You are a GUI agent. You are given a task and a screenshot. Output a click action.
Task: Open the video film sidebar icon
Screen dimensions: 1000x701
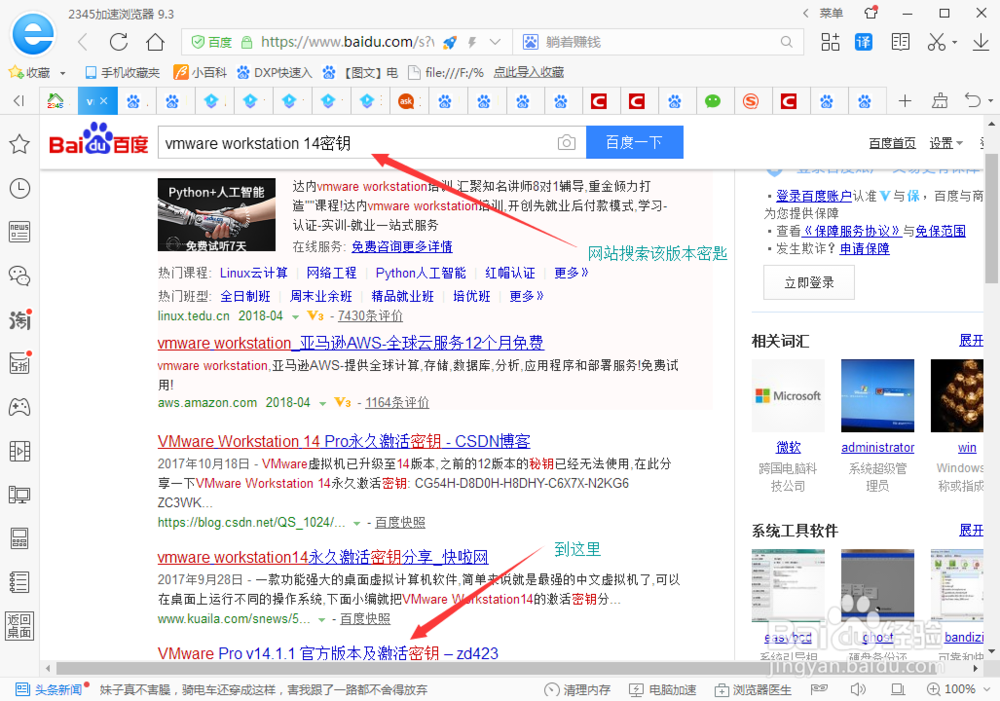tap(19, 451)
